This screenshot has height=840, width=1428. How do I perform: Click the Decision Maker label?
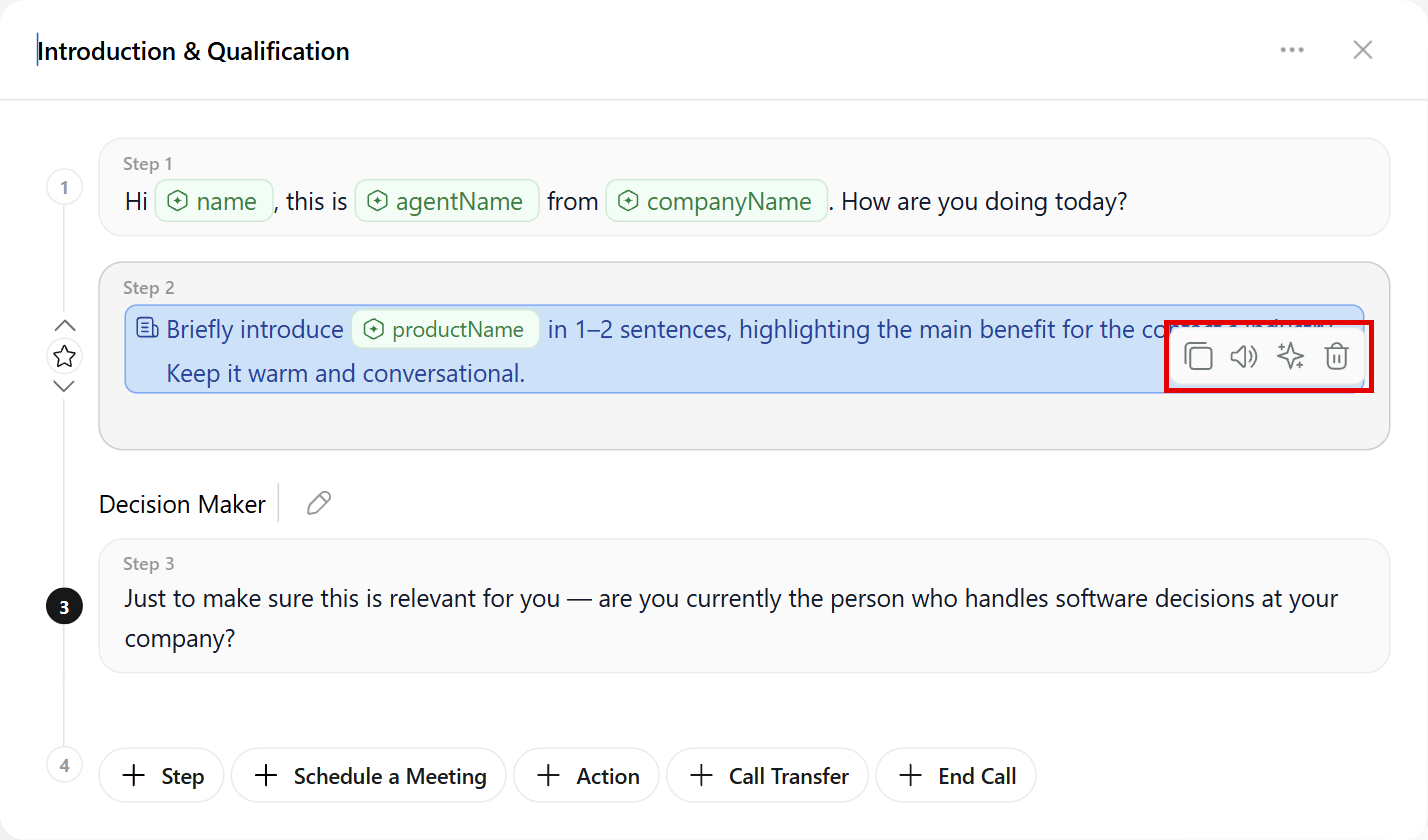182,504
